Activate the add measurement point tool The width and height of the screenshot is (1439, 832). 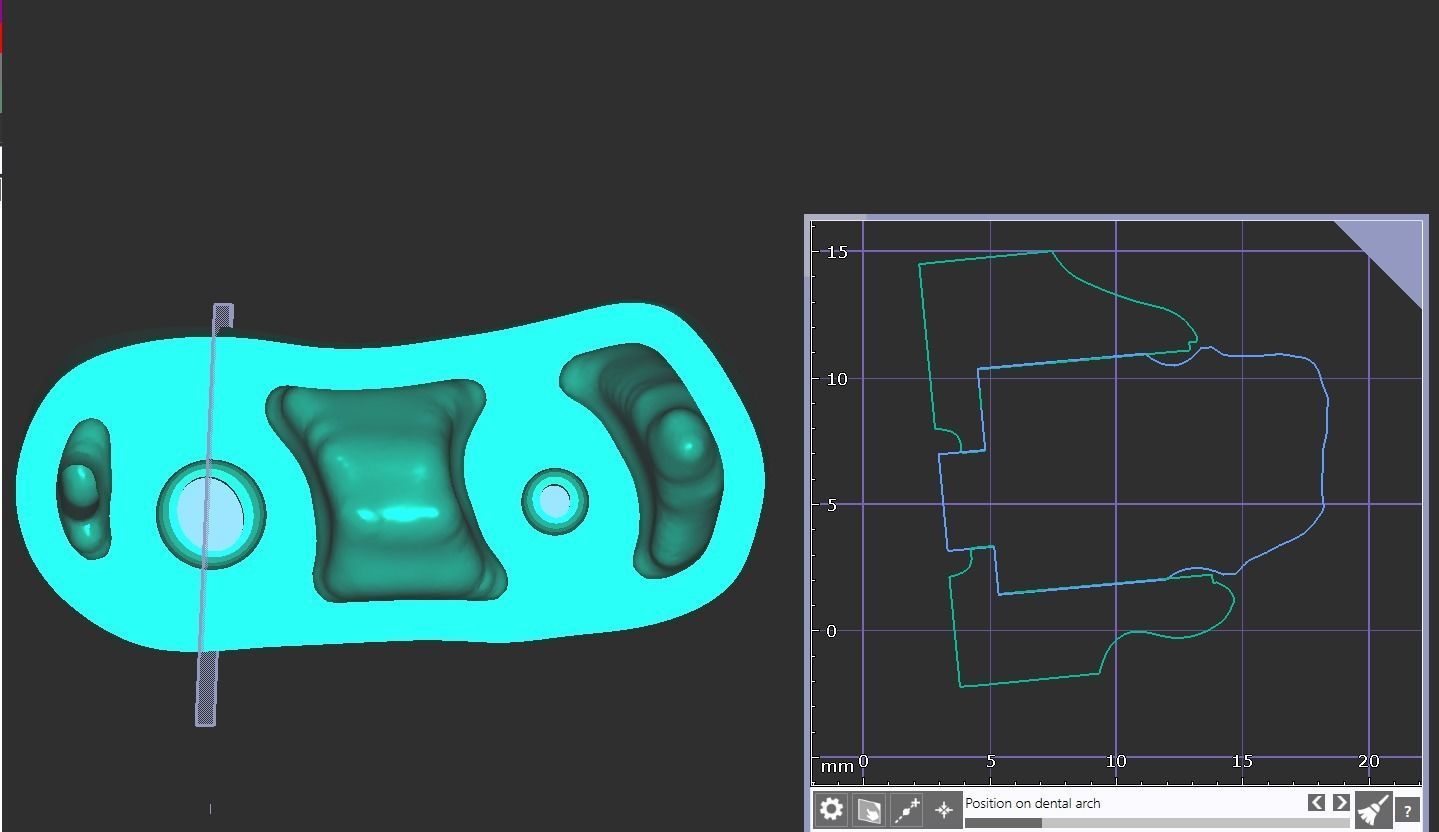pos(907,809)
